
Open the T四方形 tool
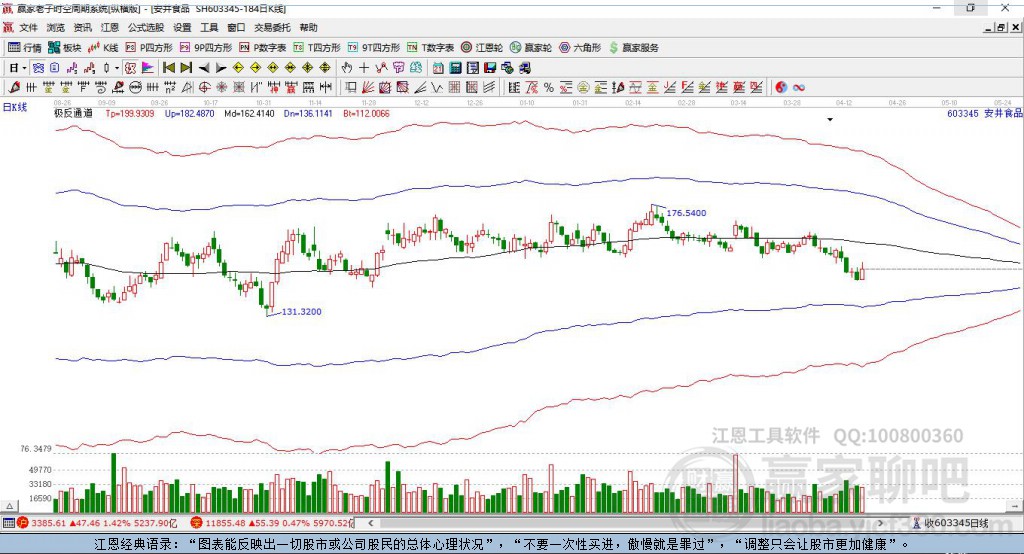[317, 48]
